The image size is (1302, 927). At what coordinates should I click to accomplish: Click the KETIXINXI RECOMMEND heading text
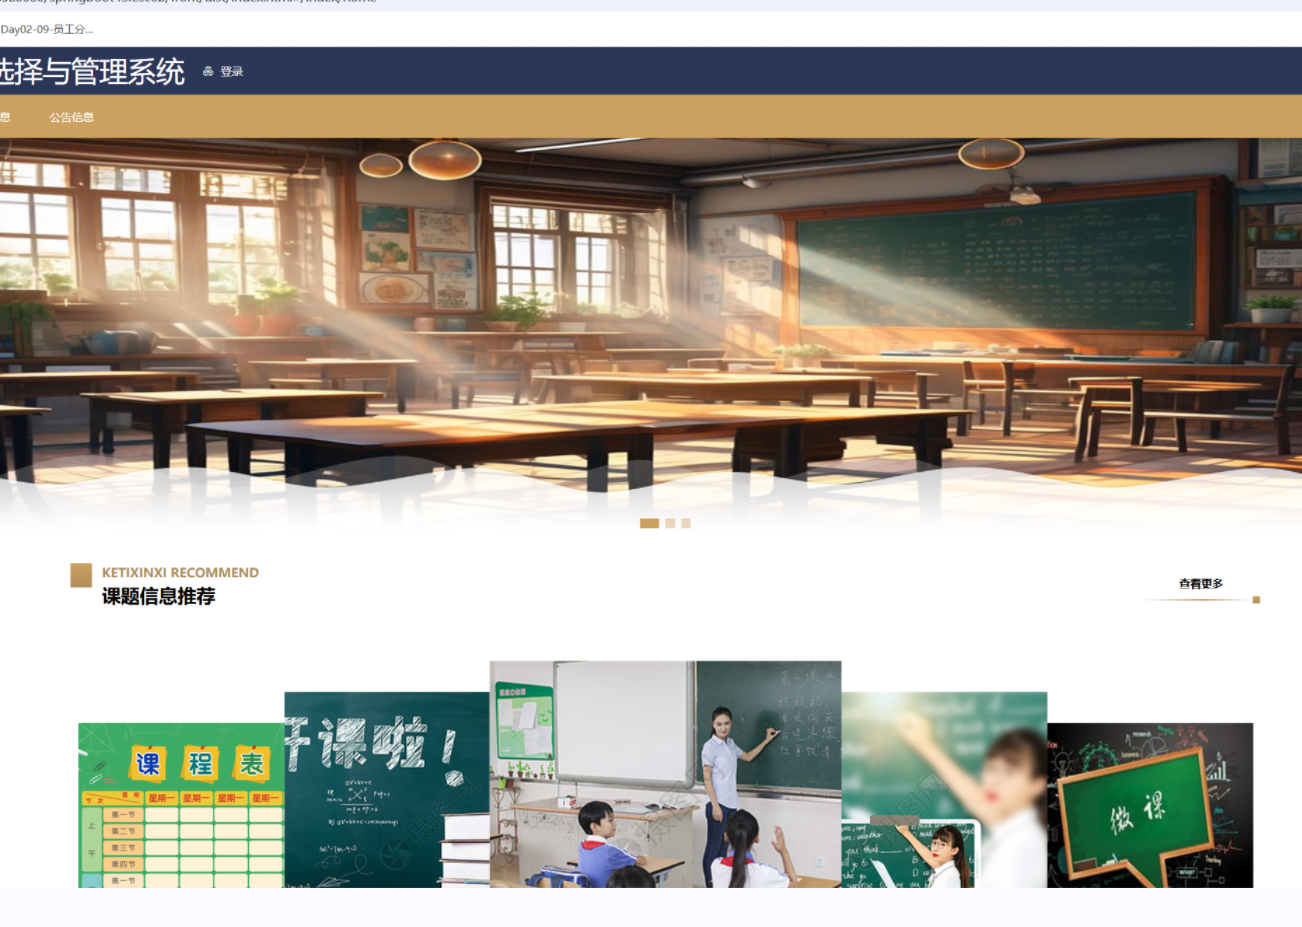click(180, 573)
